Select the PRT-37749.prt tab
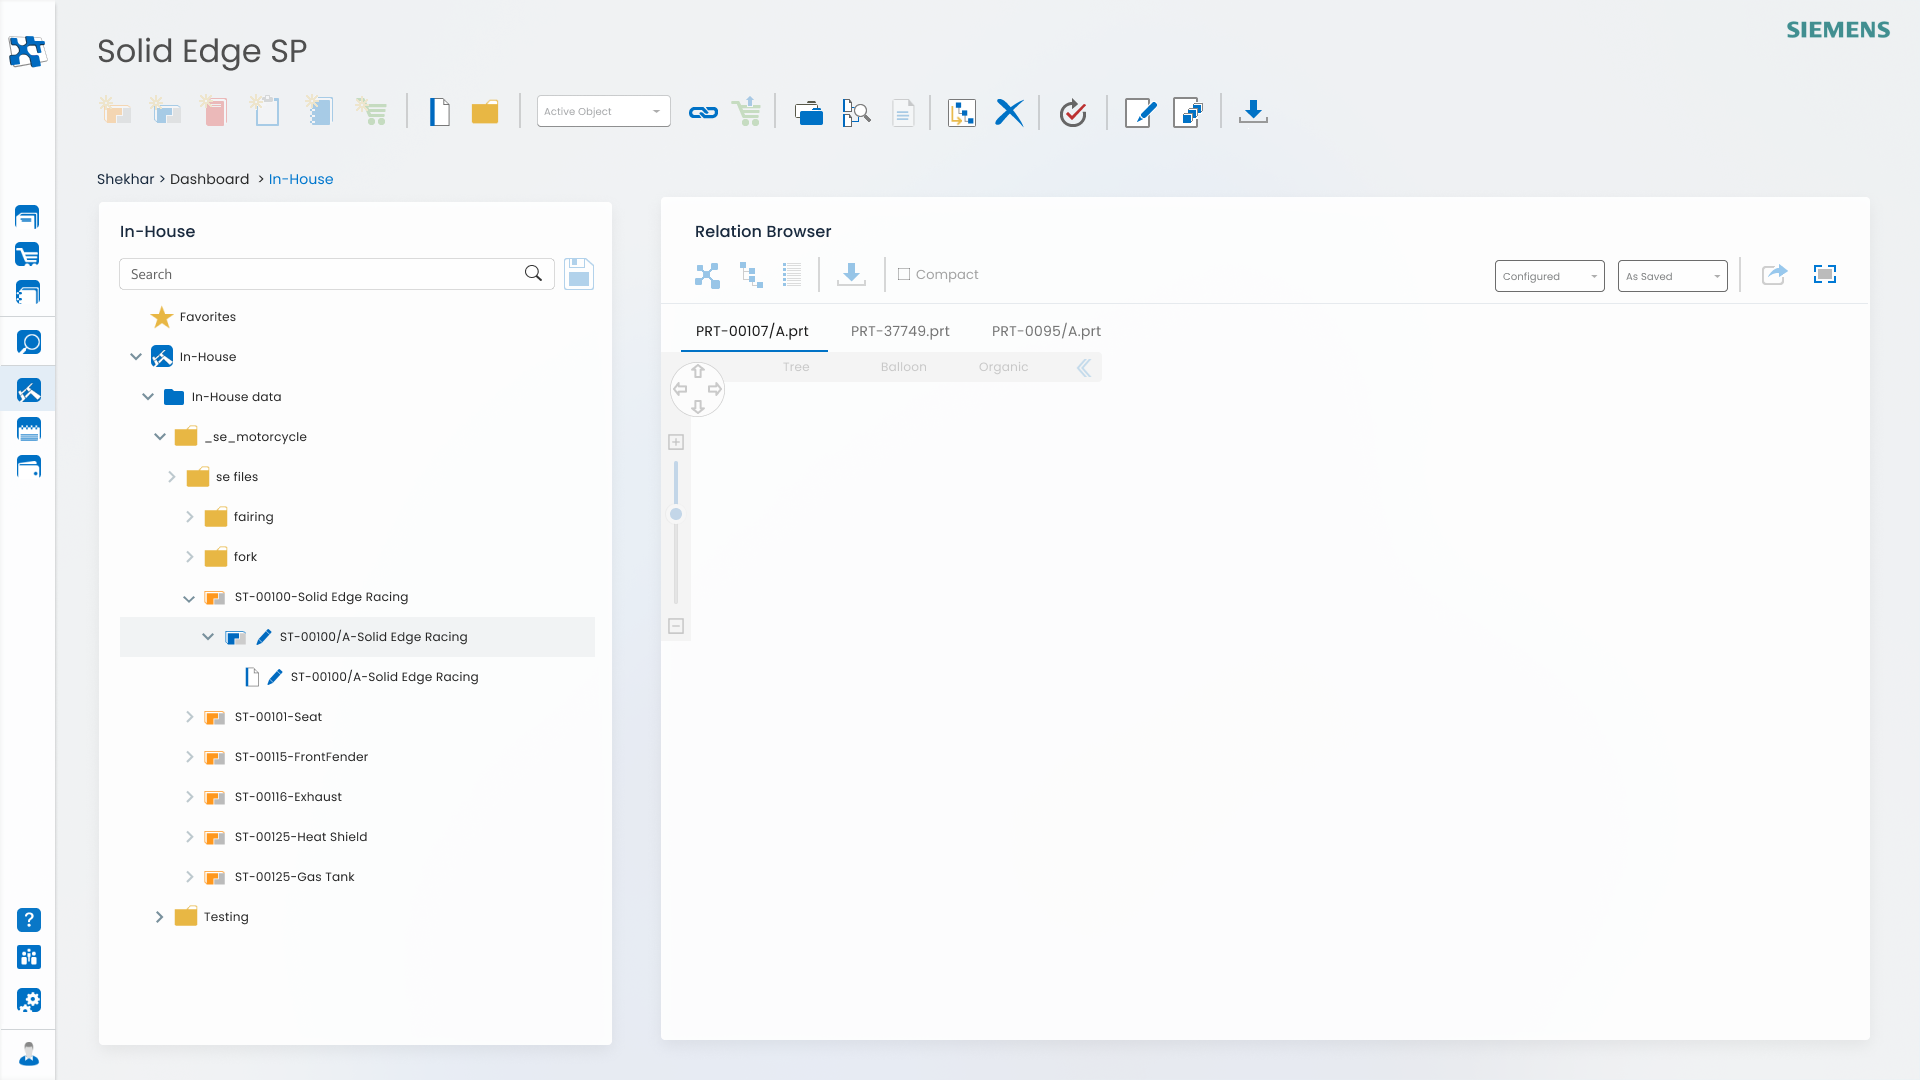This screenshot has height=1080, width=1920. pos(900,331)
